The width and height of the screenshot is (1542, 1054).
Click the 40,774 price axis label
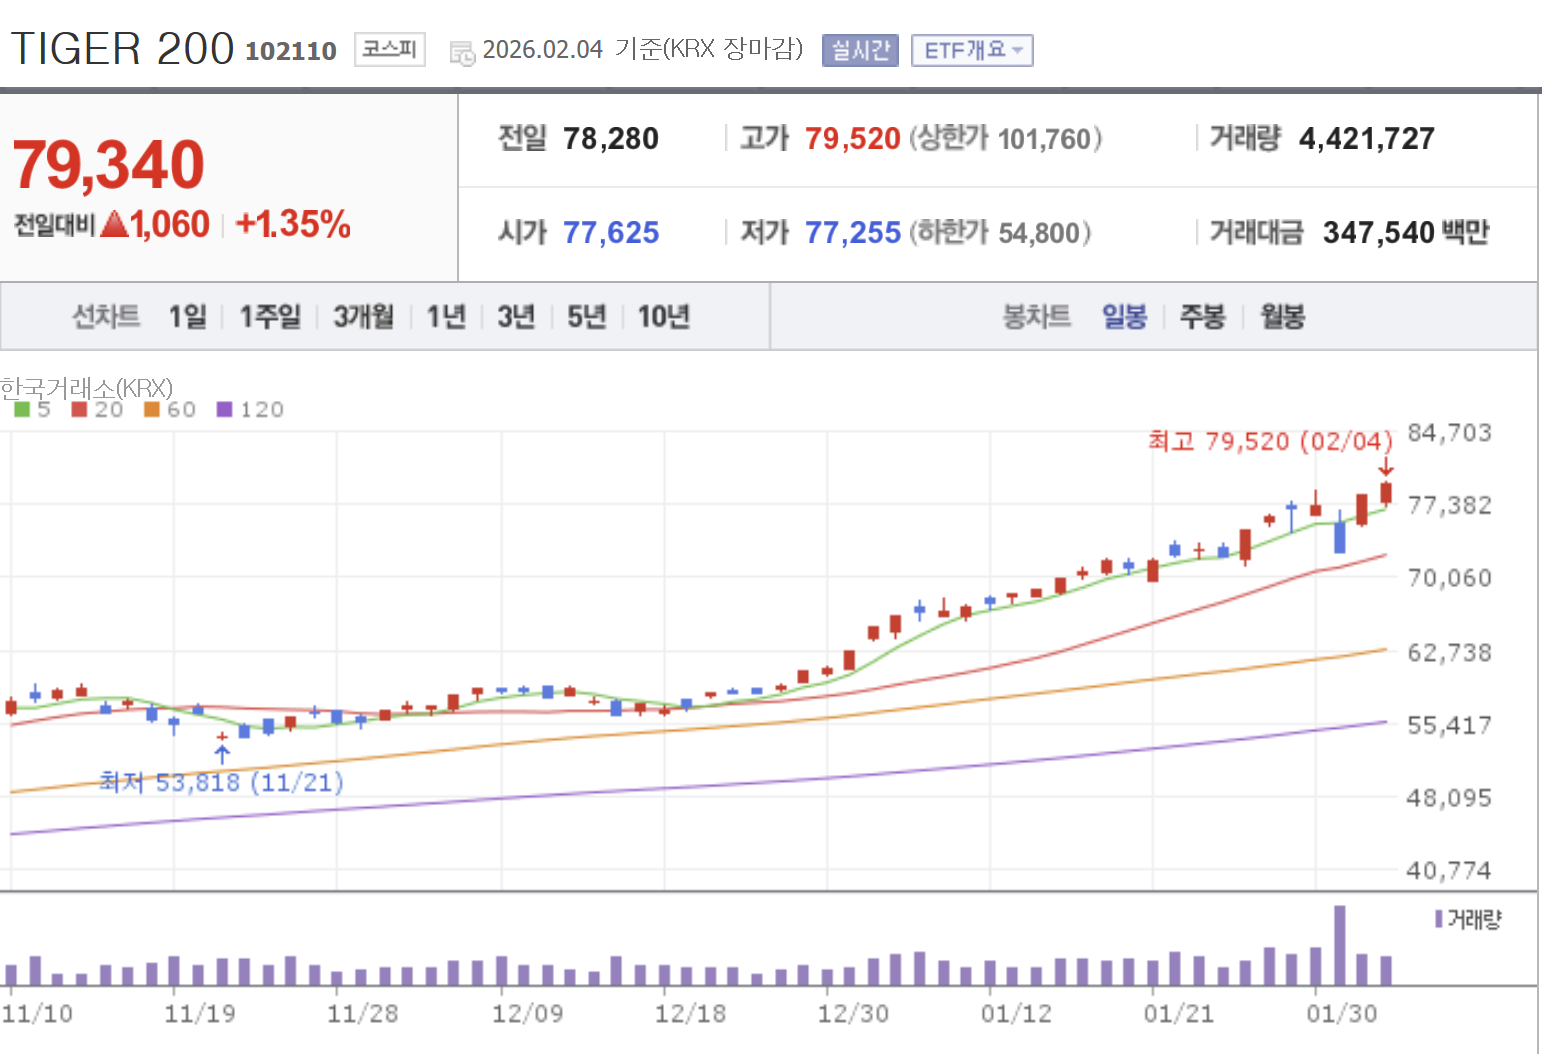(1449, 871)
